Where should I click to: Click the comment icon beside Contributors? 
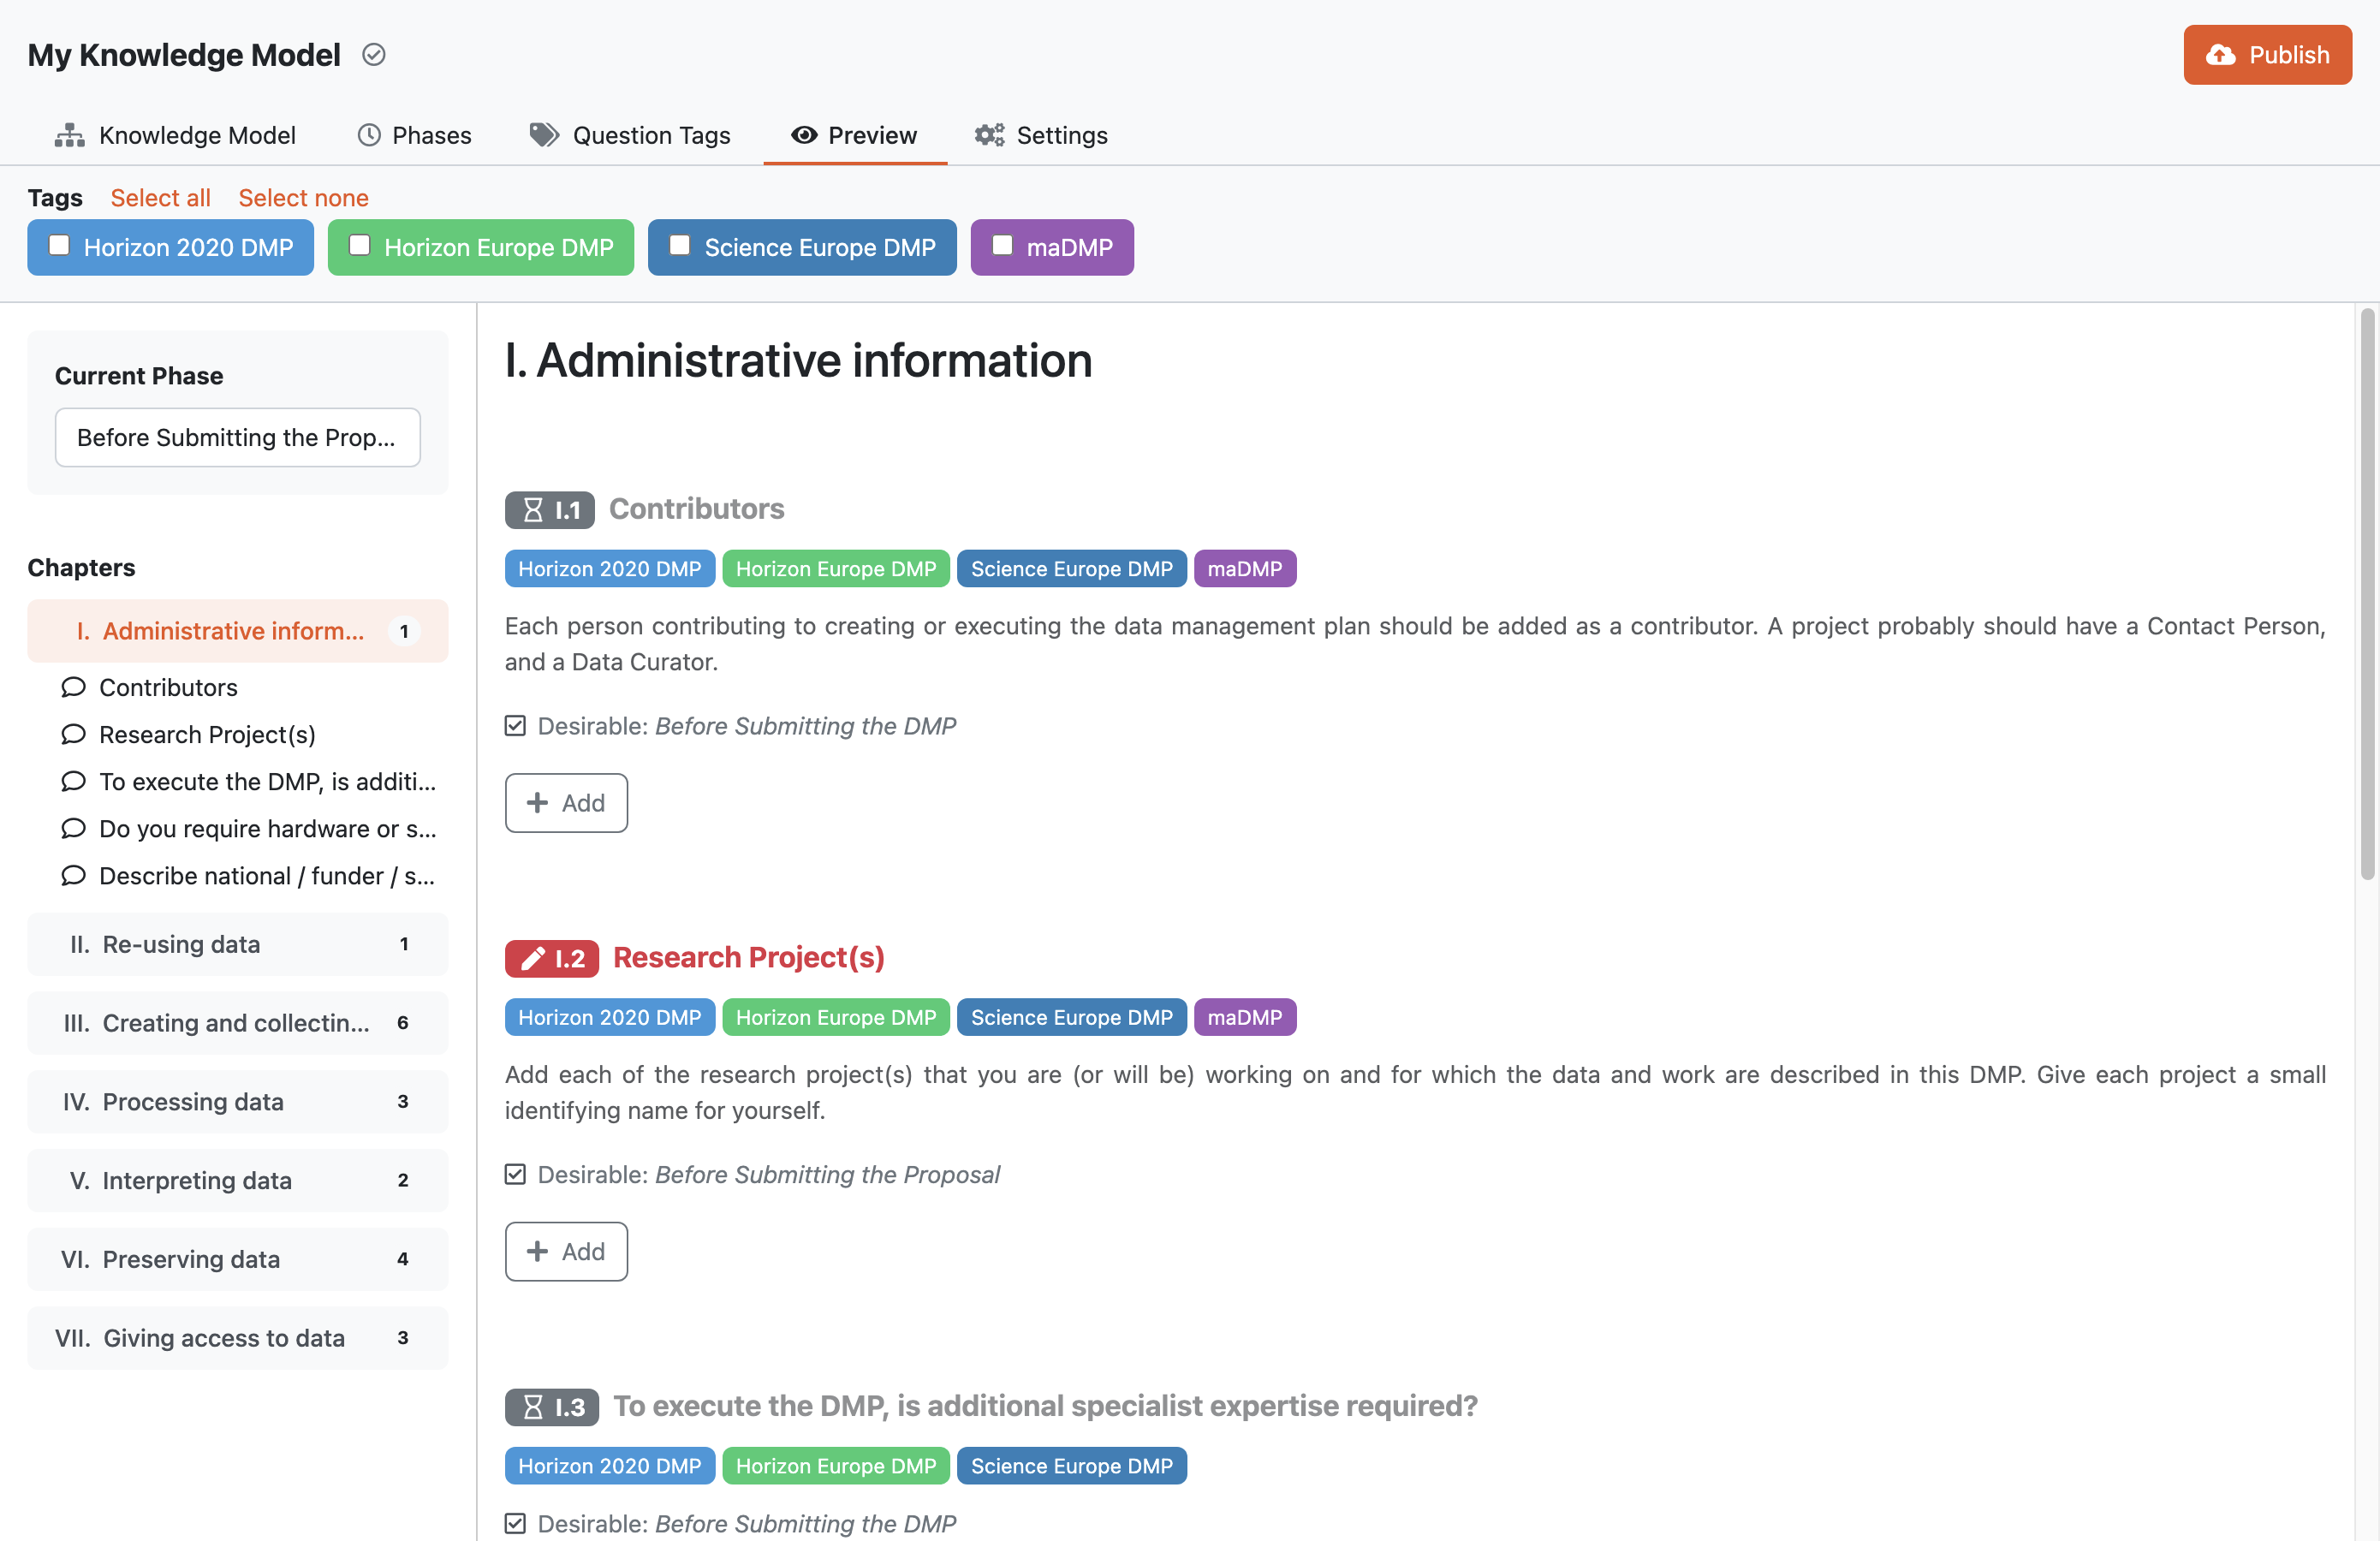point(73,687)
